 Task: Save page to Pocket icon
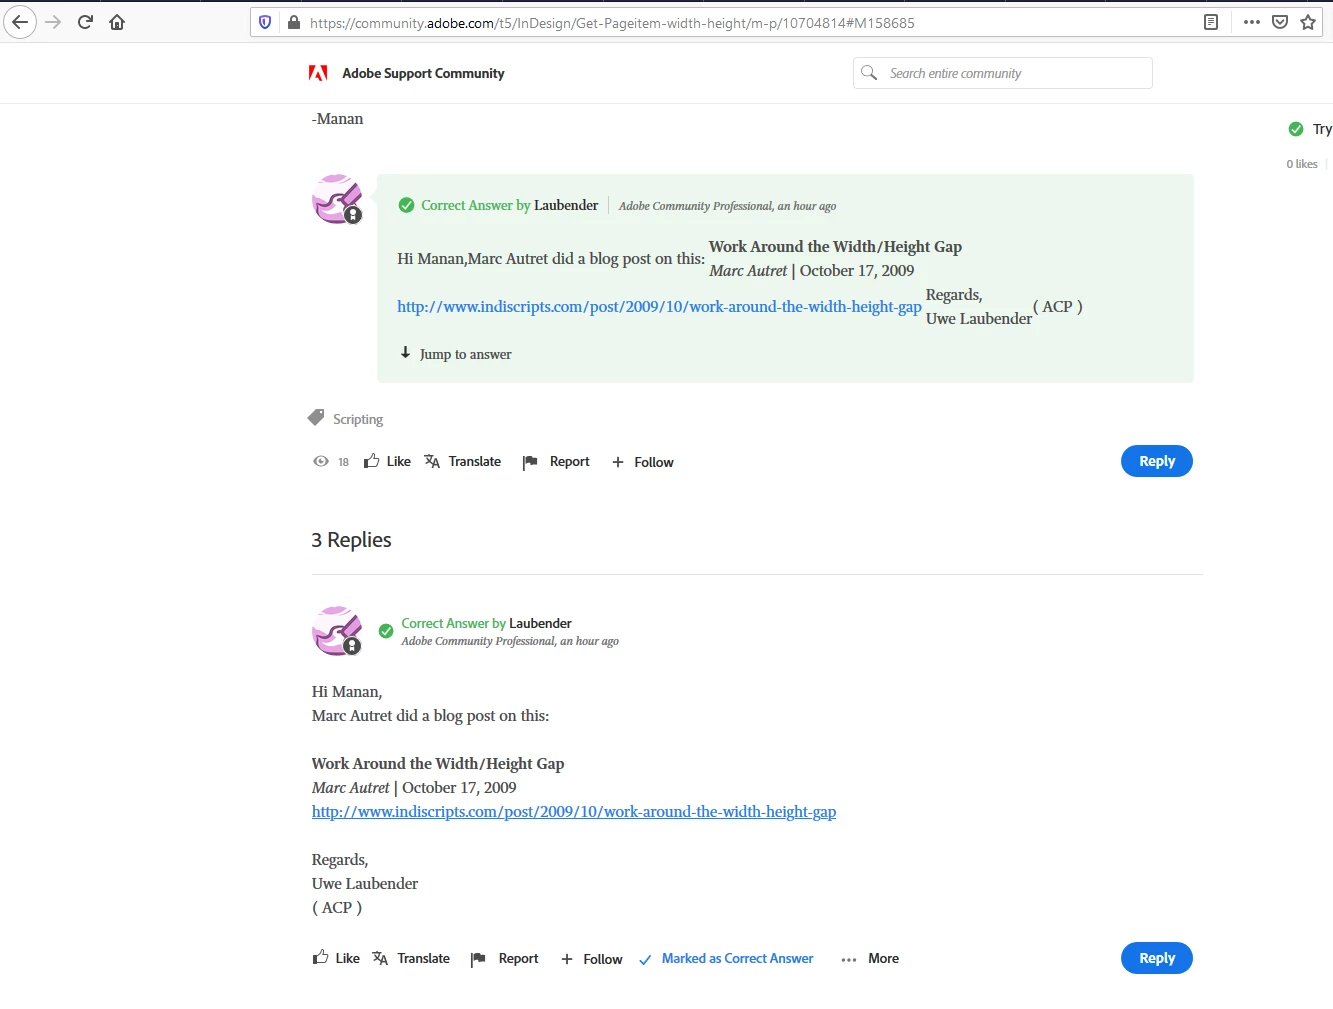[x=1280, y=22]
